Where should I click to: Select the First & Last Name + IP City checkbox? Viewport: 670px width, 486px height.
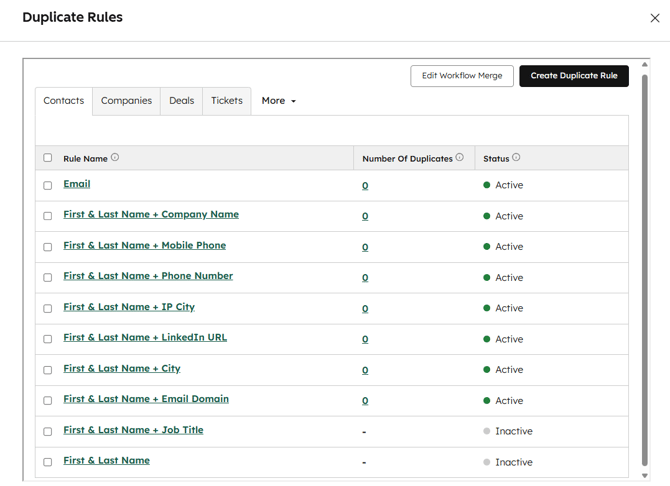click(x=47, y=308)
